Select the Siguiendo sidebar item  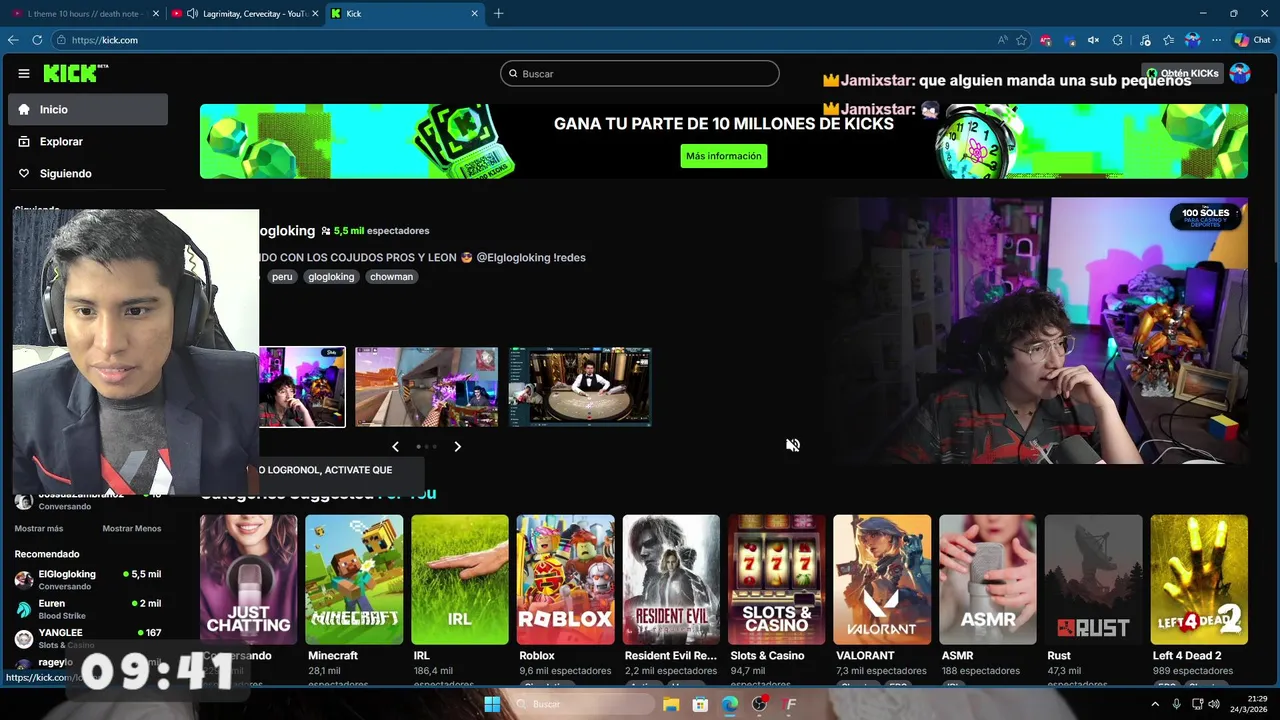click(88, 174)
